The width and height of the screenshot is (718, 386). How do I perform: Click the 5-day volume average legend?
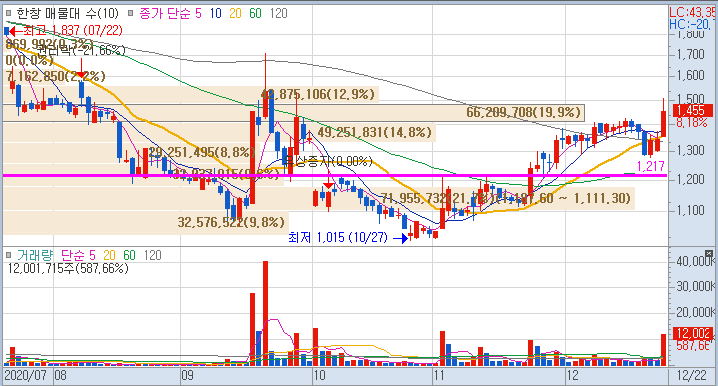tap(92, 255)
